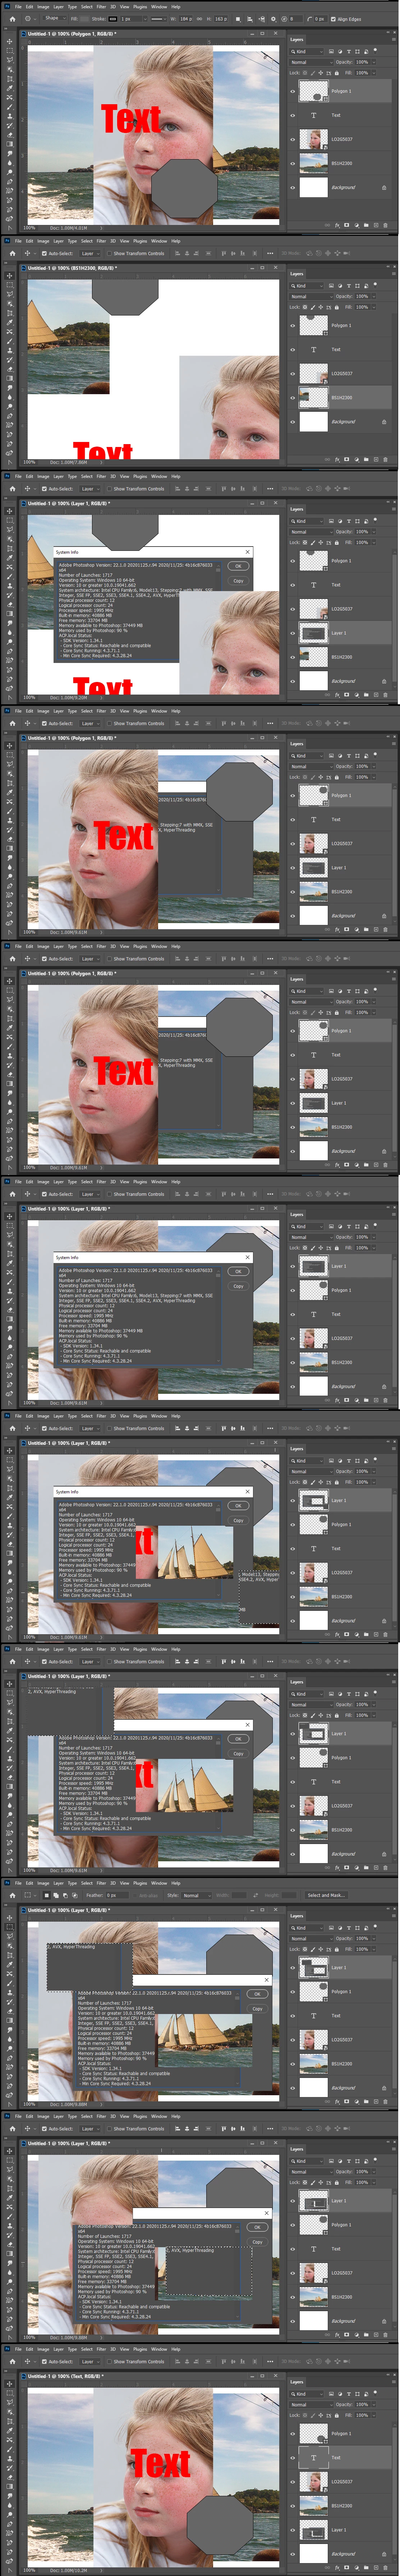Open the Normal blend mode dropdown in the topmost Layers panel

[311, 62]
